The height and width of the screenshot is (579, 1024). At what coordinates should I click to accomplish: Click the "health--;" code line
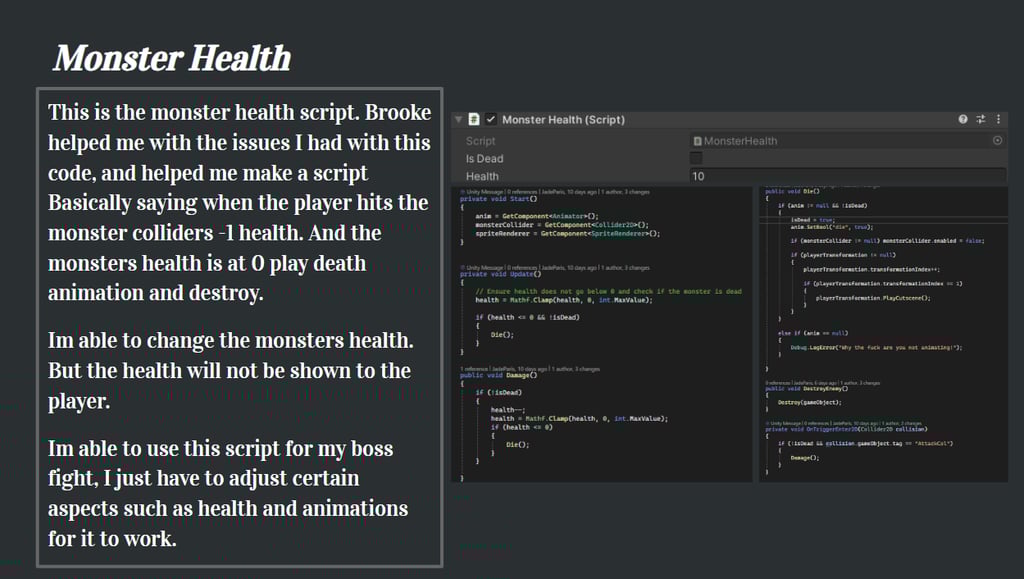(507, 410)
